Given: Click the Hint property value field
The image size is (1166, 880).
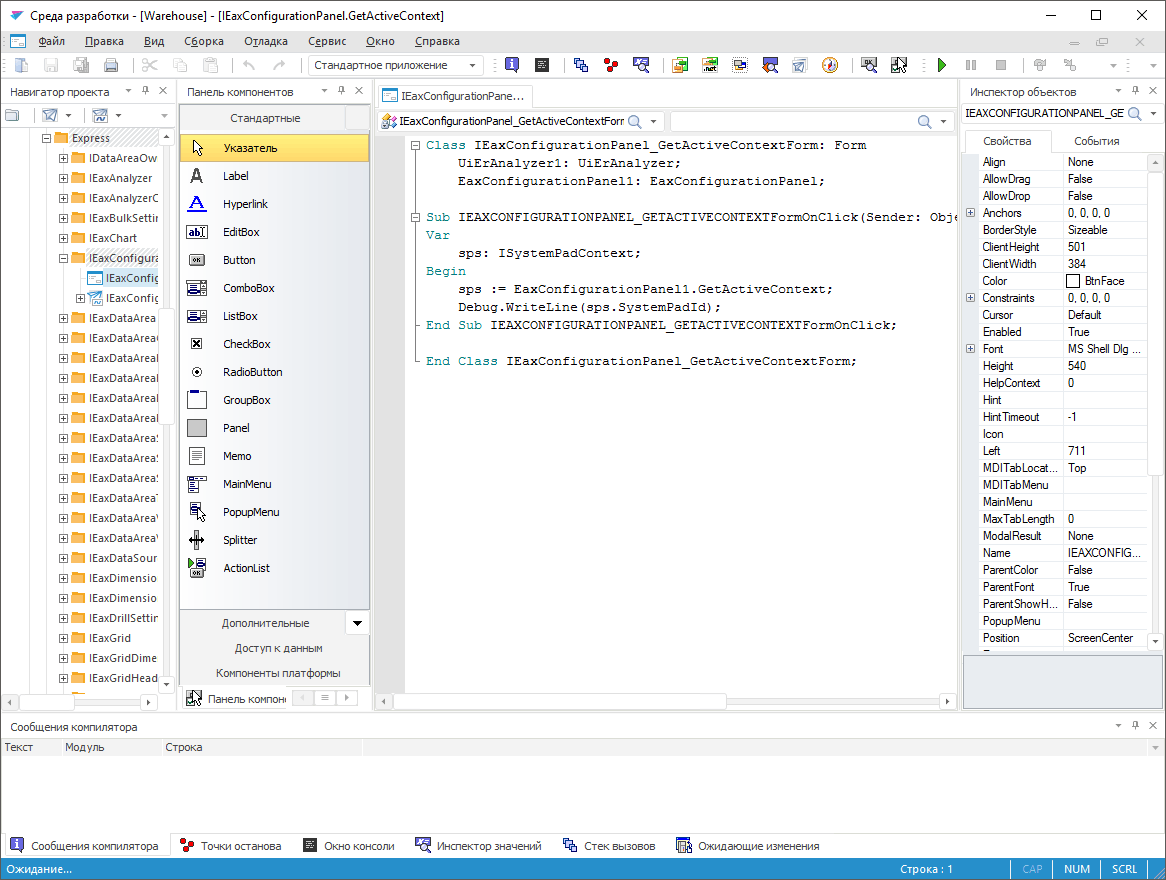Looking at the screenshot, I should (x=1104, y=400).
